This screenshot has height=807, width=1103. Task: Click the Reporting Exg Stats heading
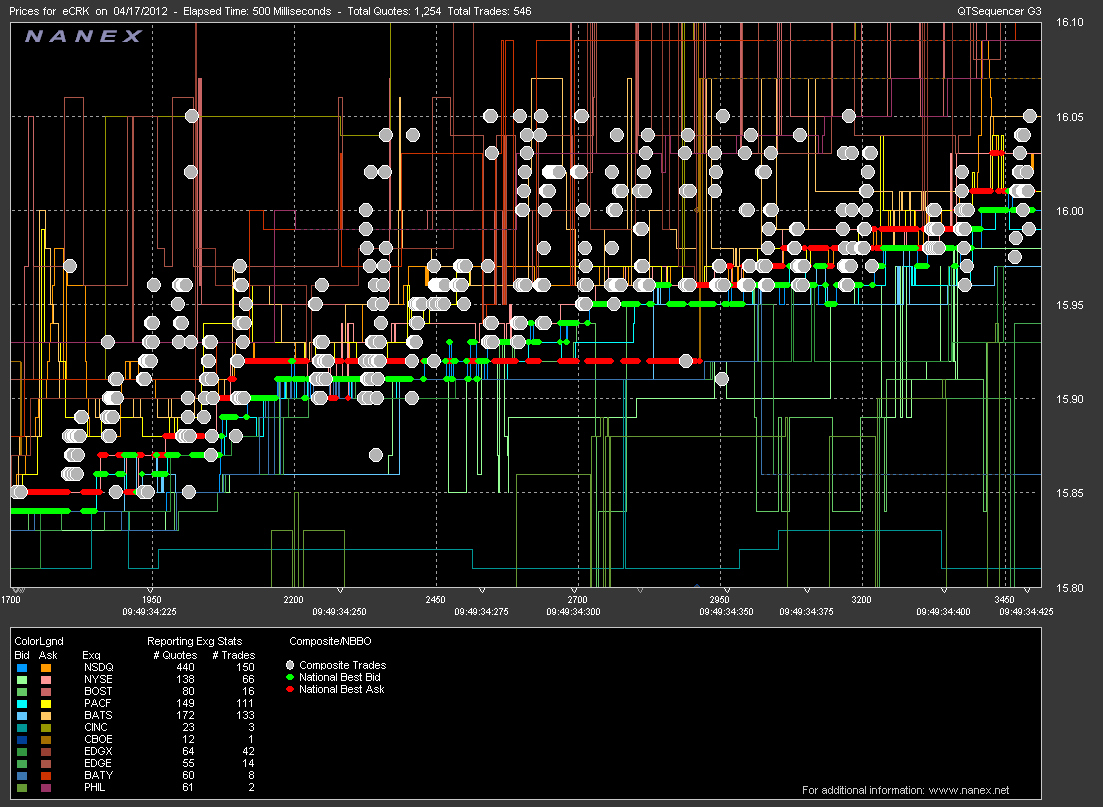click(194, 641)
